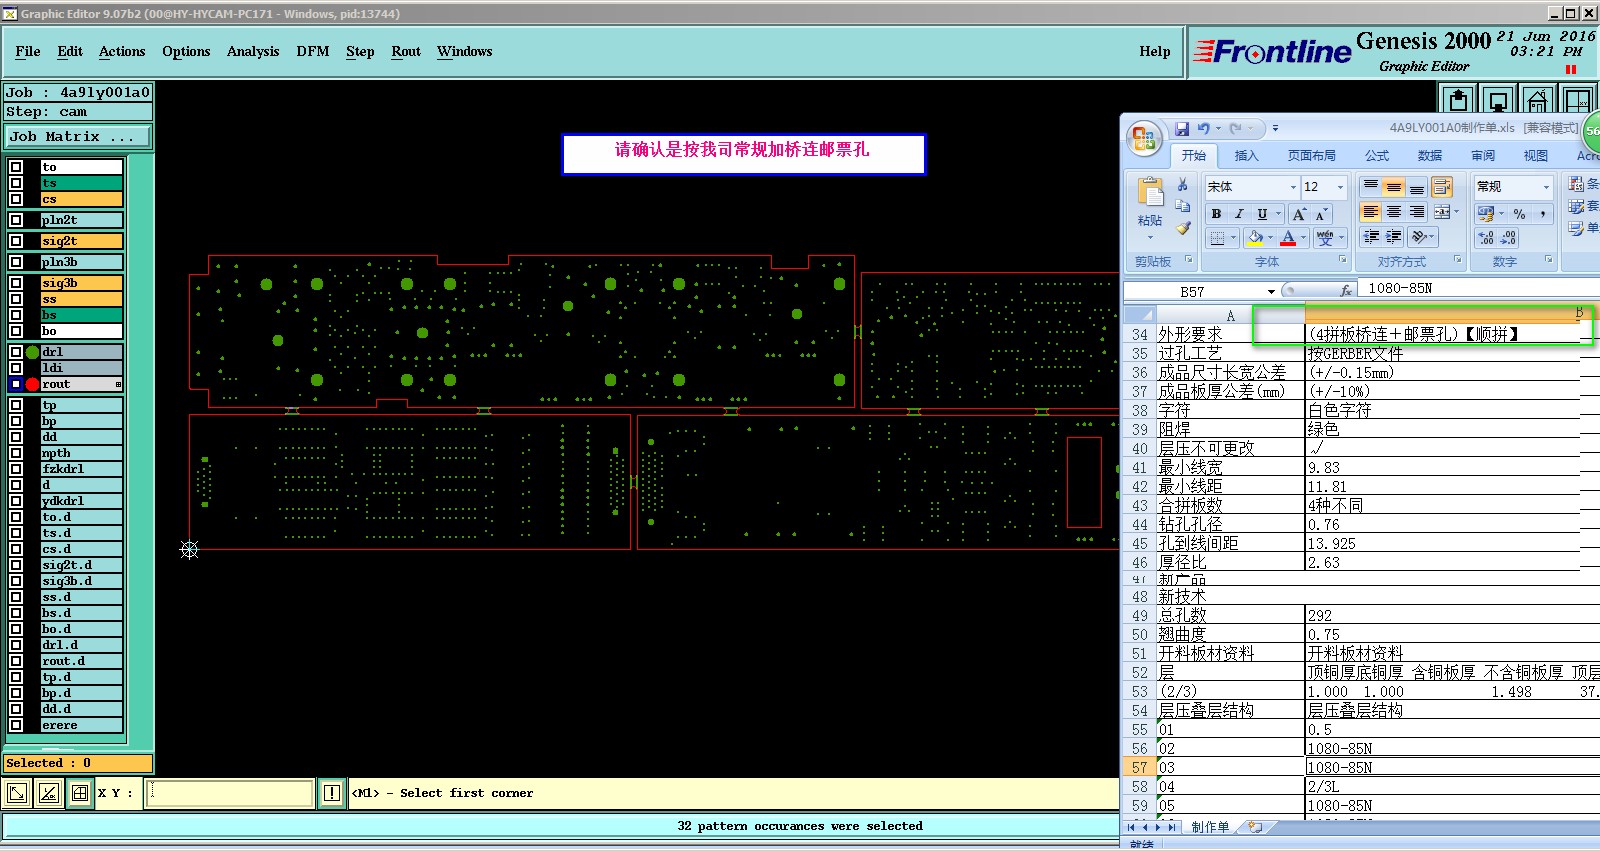Toggle checkbox for layer sig3b

coord(16,283)
